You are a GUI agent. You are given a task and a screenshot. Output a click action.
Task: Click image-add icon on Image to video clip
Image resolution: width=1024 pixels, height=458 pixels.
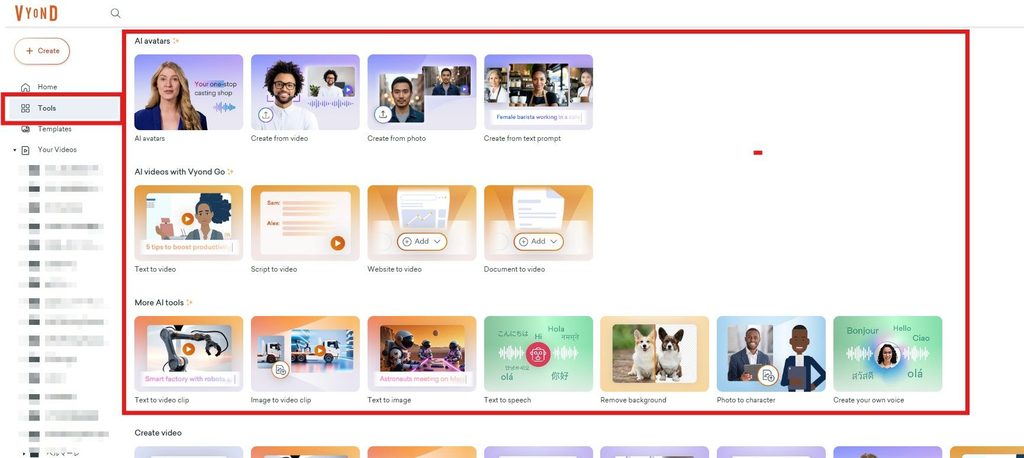pos(281,370)
